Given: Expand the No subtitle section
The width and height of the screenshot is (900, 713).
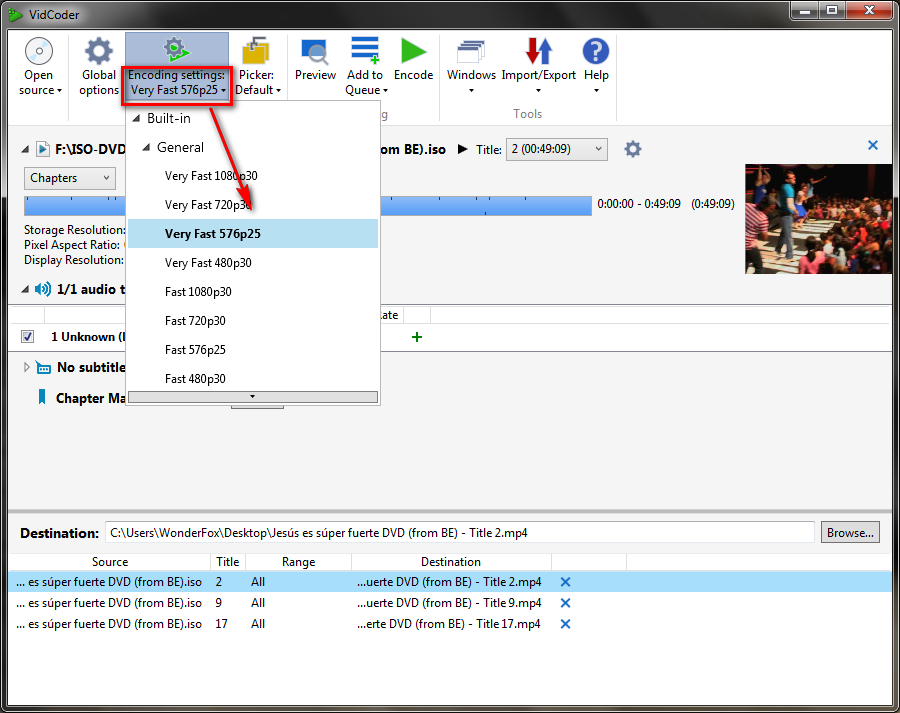Looking at the screenshot, I should click(x=27, y=367).
